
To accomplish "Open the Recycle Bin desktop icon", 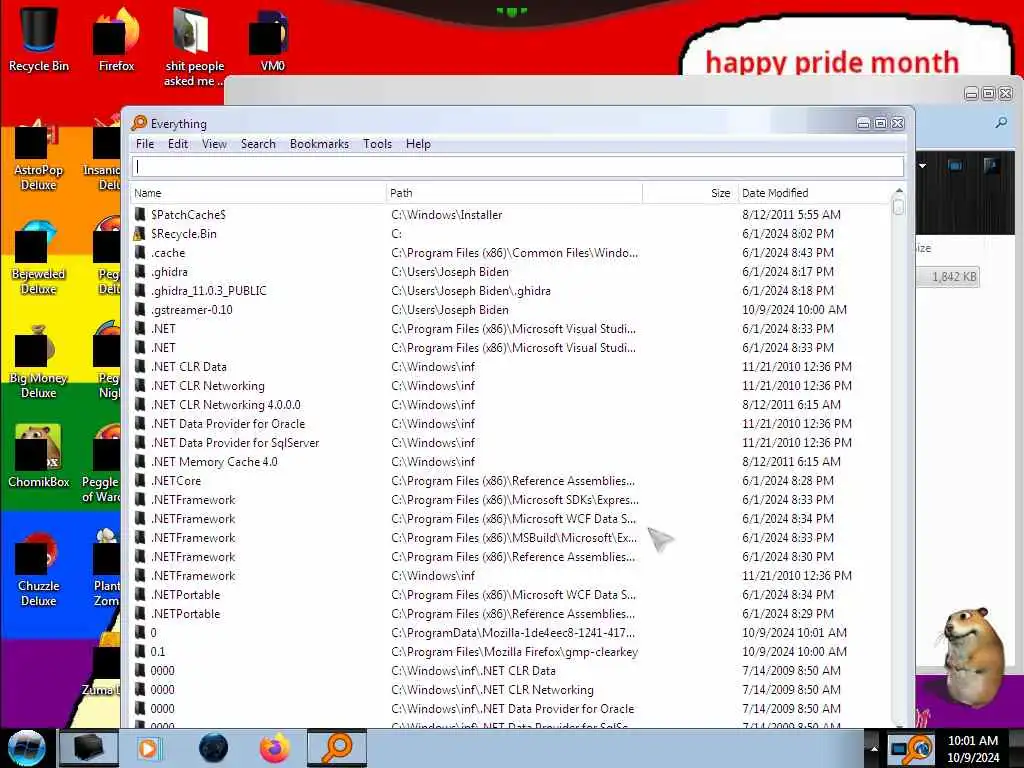I will 39,38.
